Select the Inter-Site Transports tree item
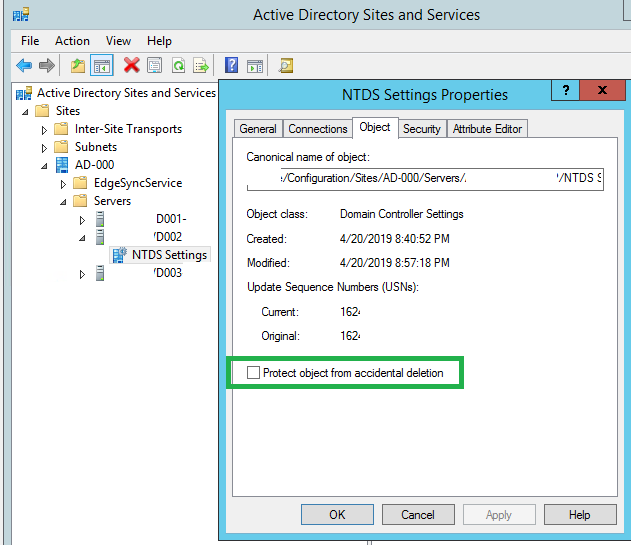The height and width of the screenshot is (545, 631). point(128,129)
